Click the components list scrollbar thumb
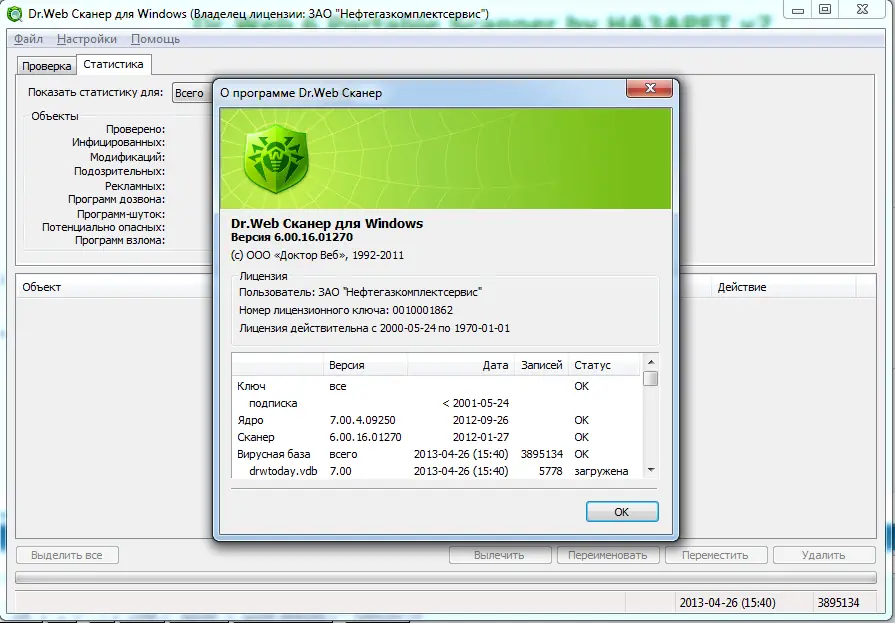Image resolution: width=895 pixels, height=623 pixels. tap(651, 379)
